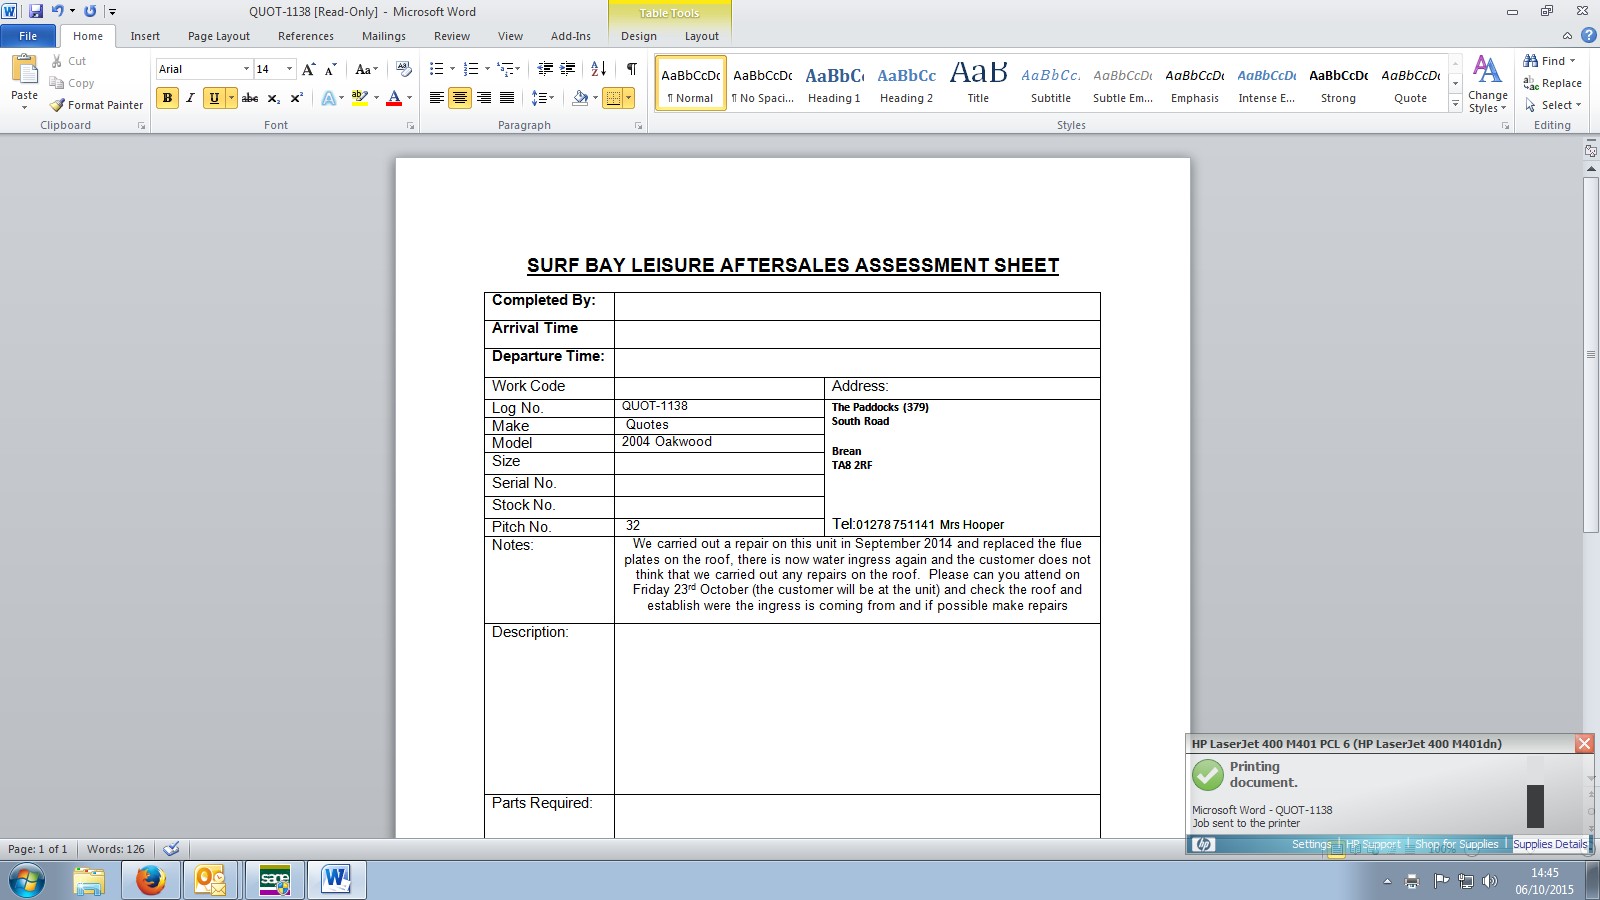Viewport: 1600px width, 900px height.
Task: Minimize the ribbon with the caret icon
Action: point(1567,35)
